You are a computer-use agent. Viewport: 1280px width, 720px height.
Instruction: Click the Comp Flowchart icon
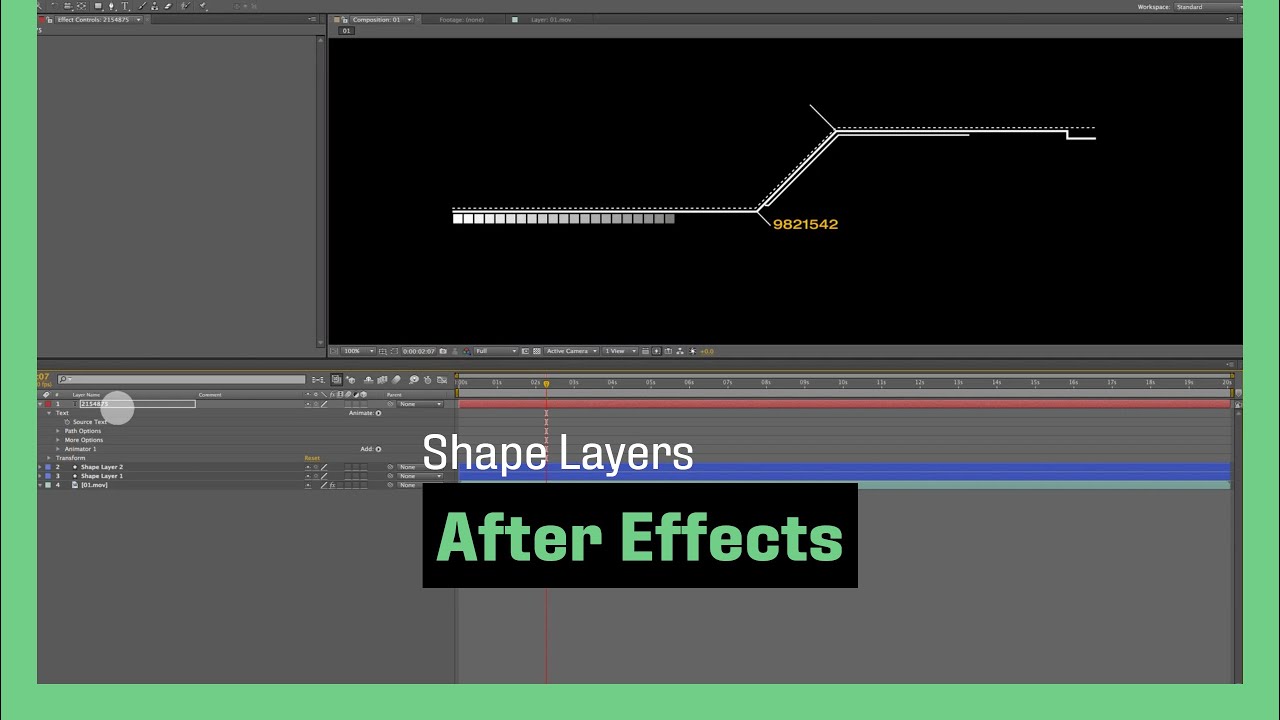click(680, 351)
